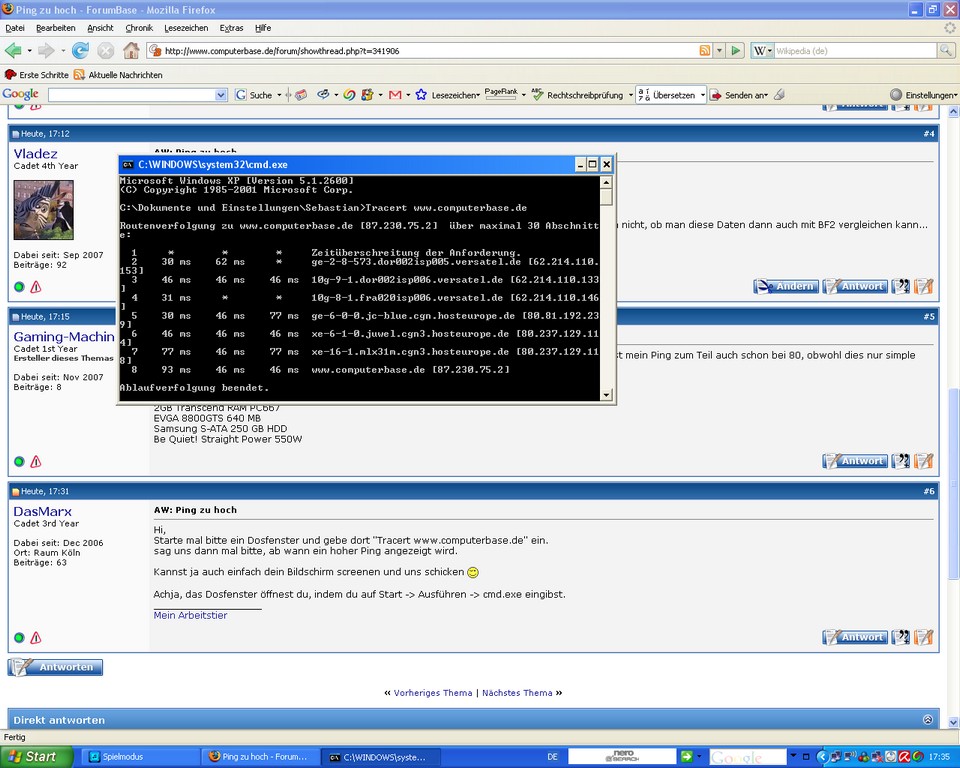Open the feed subscribe dropdown arrow
The width and height of the screenshot is (960, 768).
[719, 51]
